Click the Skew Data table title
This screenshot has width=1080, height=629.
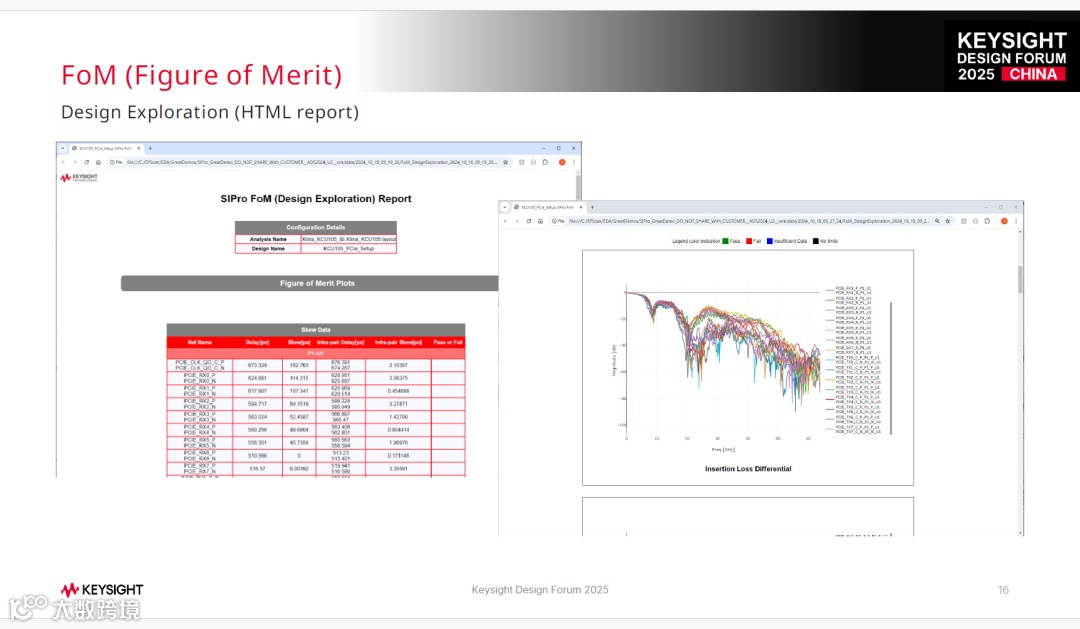[315, 329]
